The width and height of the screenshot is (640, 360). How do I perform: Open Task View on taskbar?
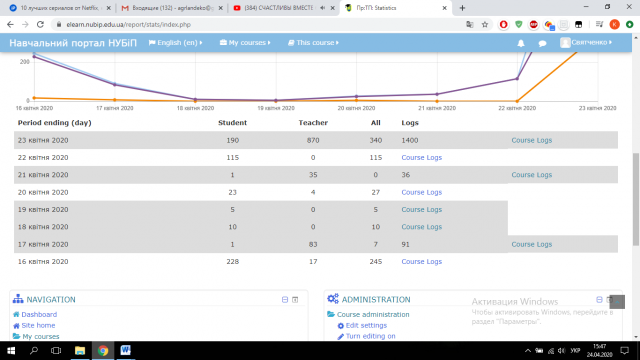point(56,351)
